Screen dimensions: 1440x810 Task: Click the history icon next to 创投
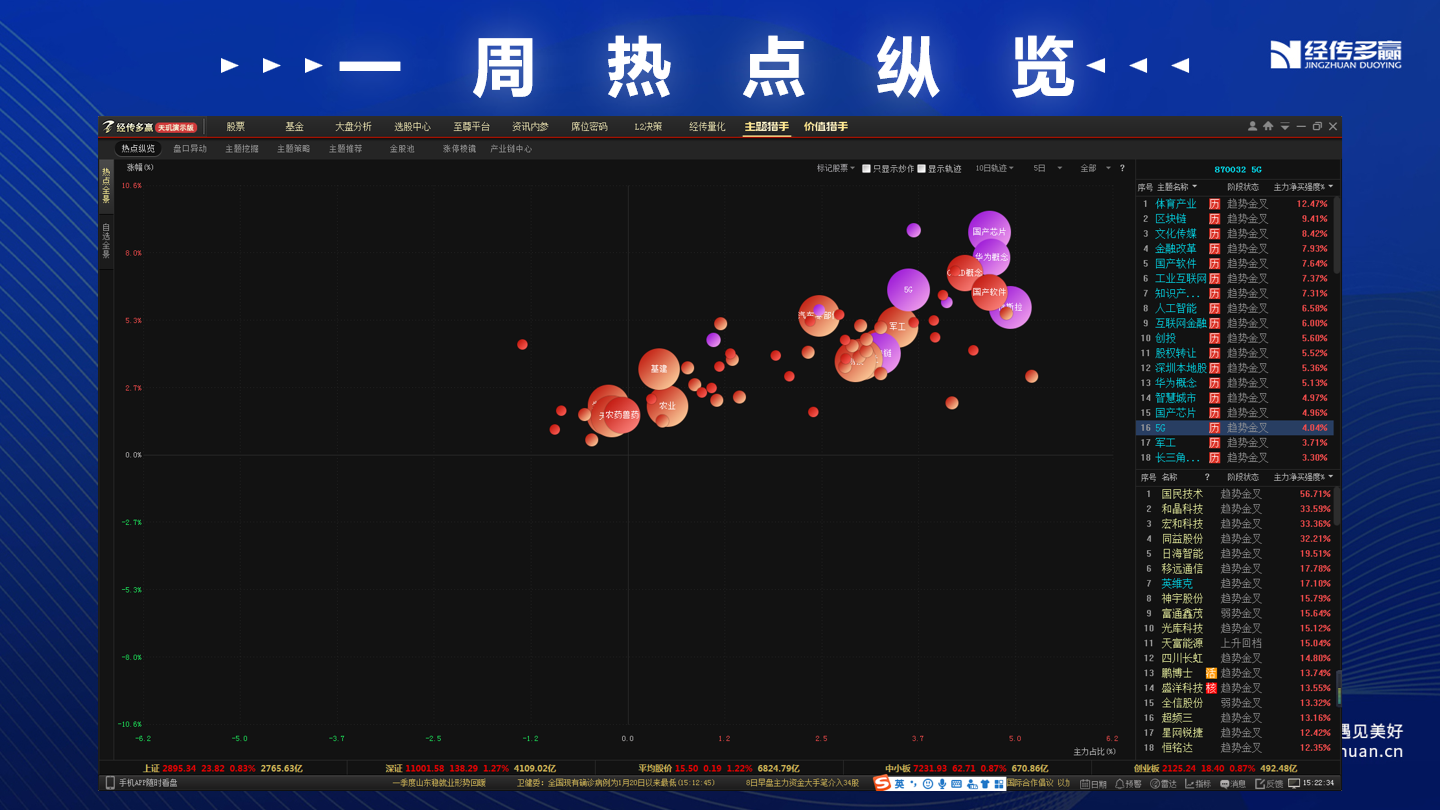[1214, 338]
